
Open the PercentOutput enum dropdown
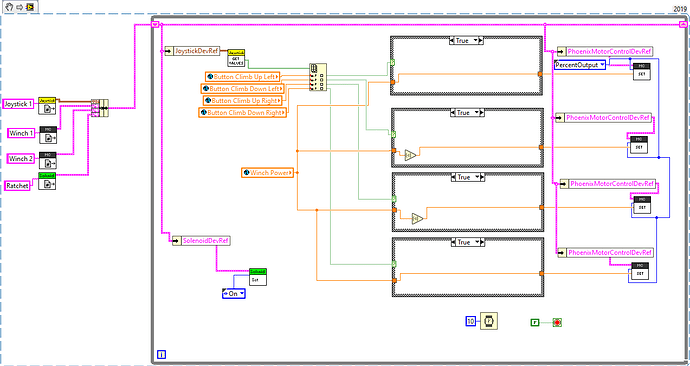coord(580,65)
